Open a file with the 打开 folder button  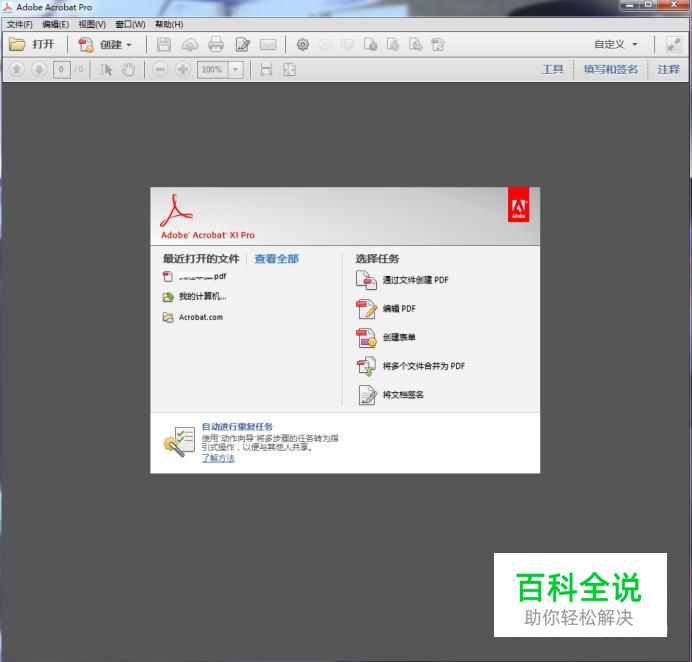click(x=31, y=44)
